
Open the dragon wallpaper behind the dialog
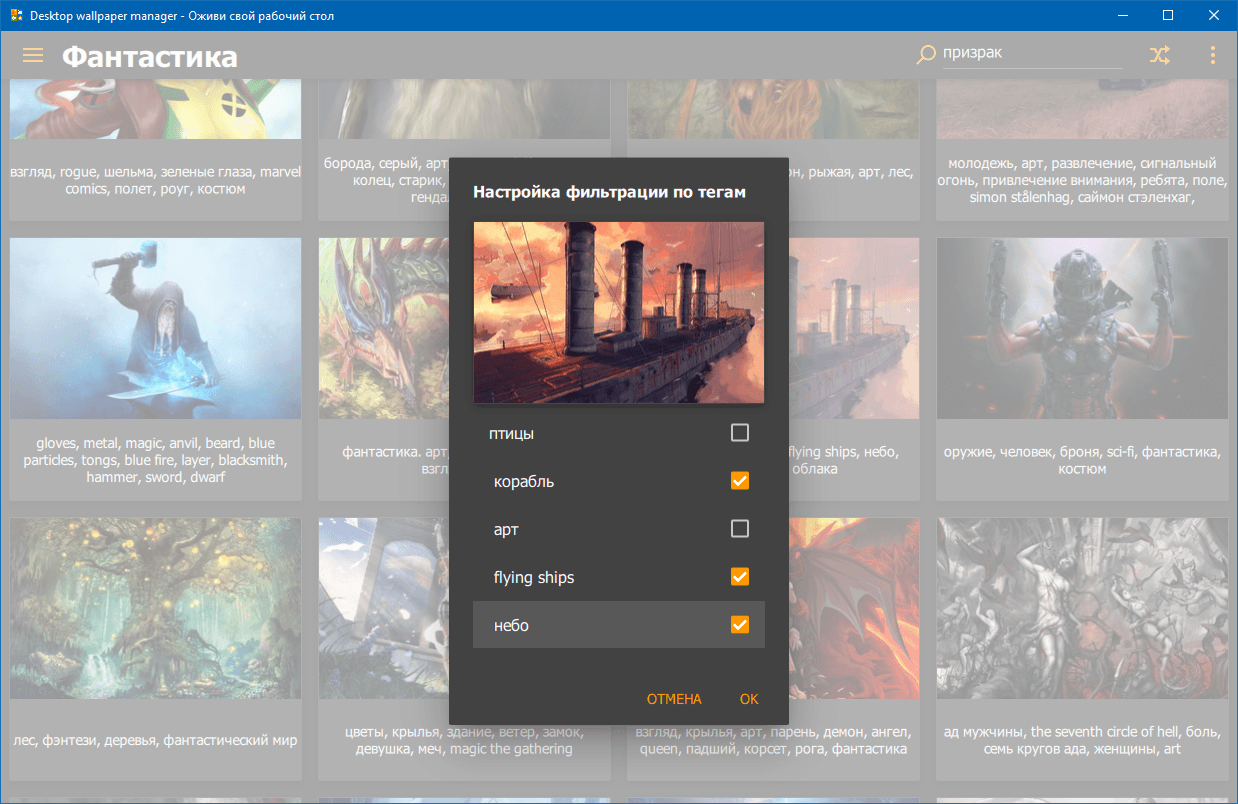(x=384, y=328)
